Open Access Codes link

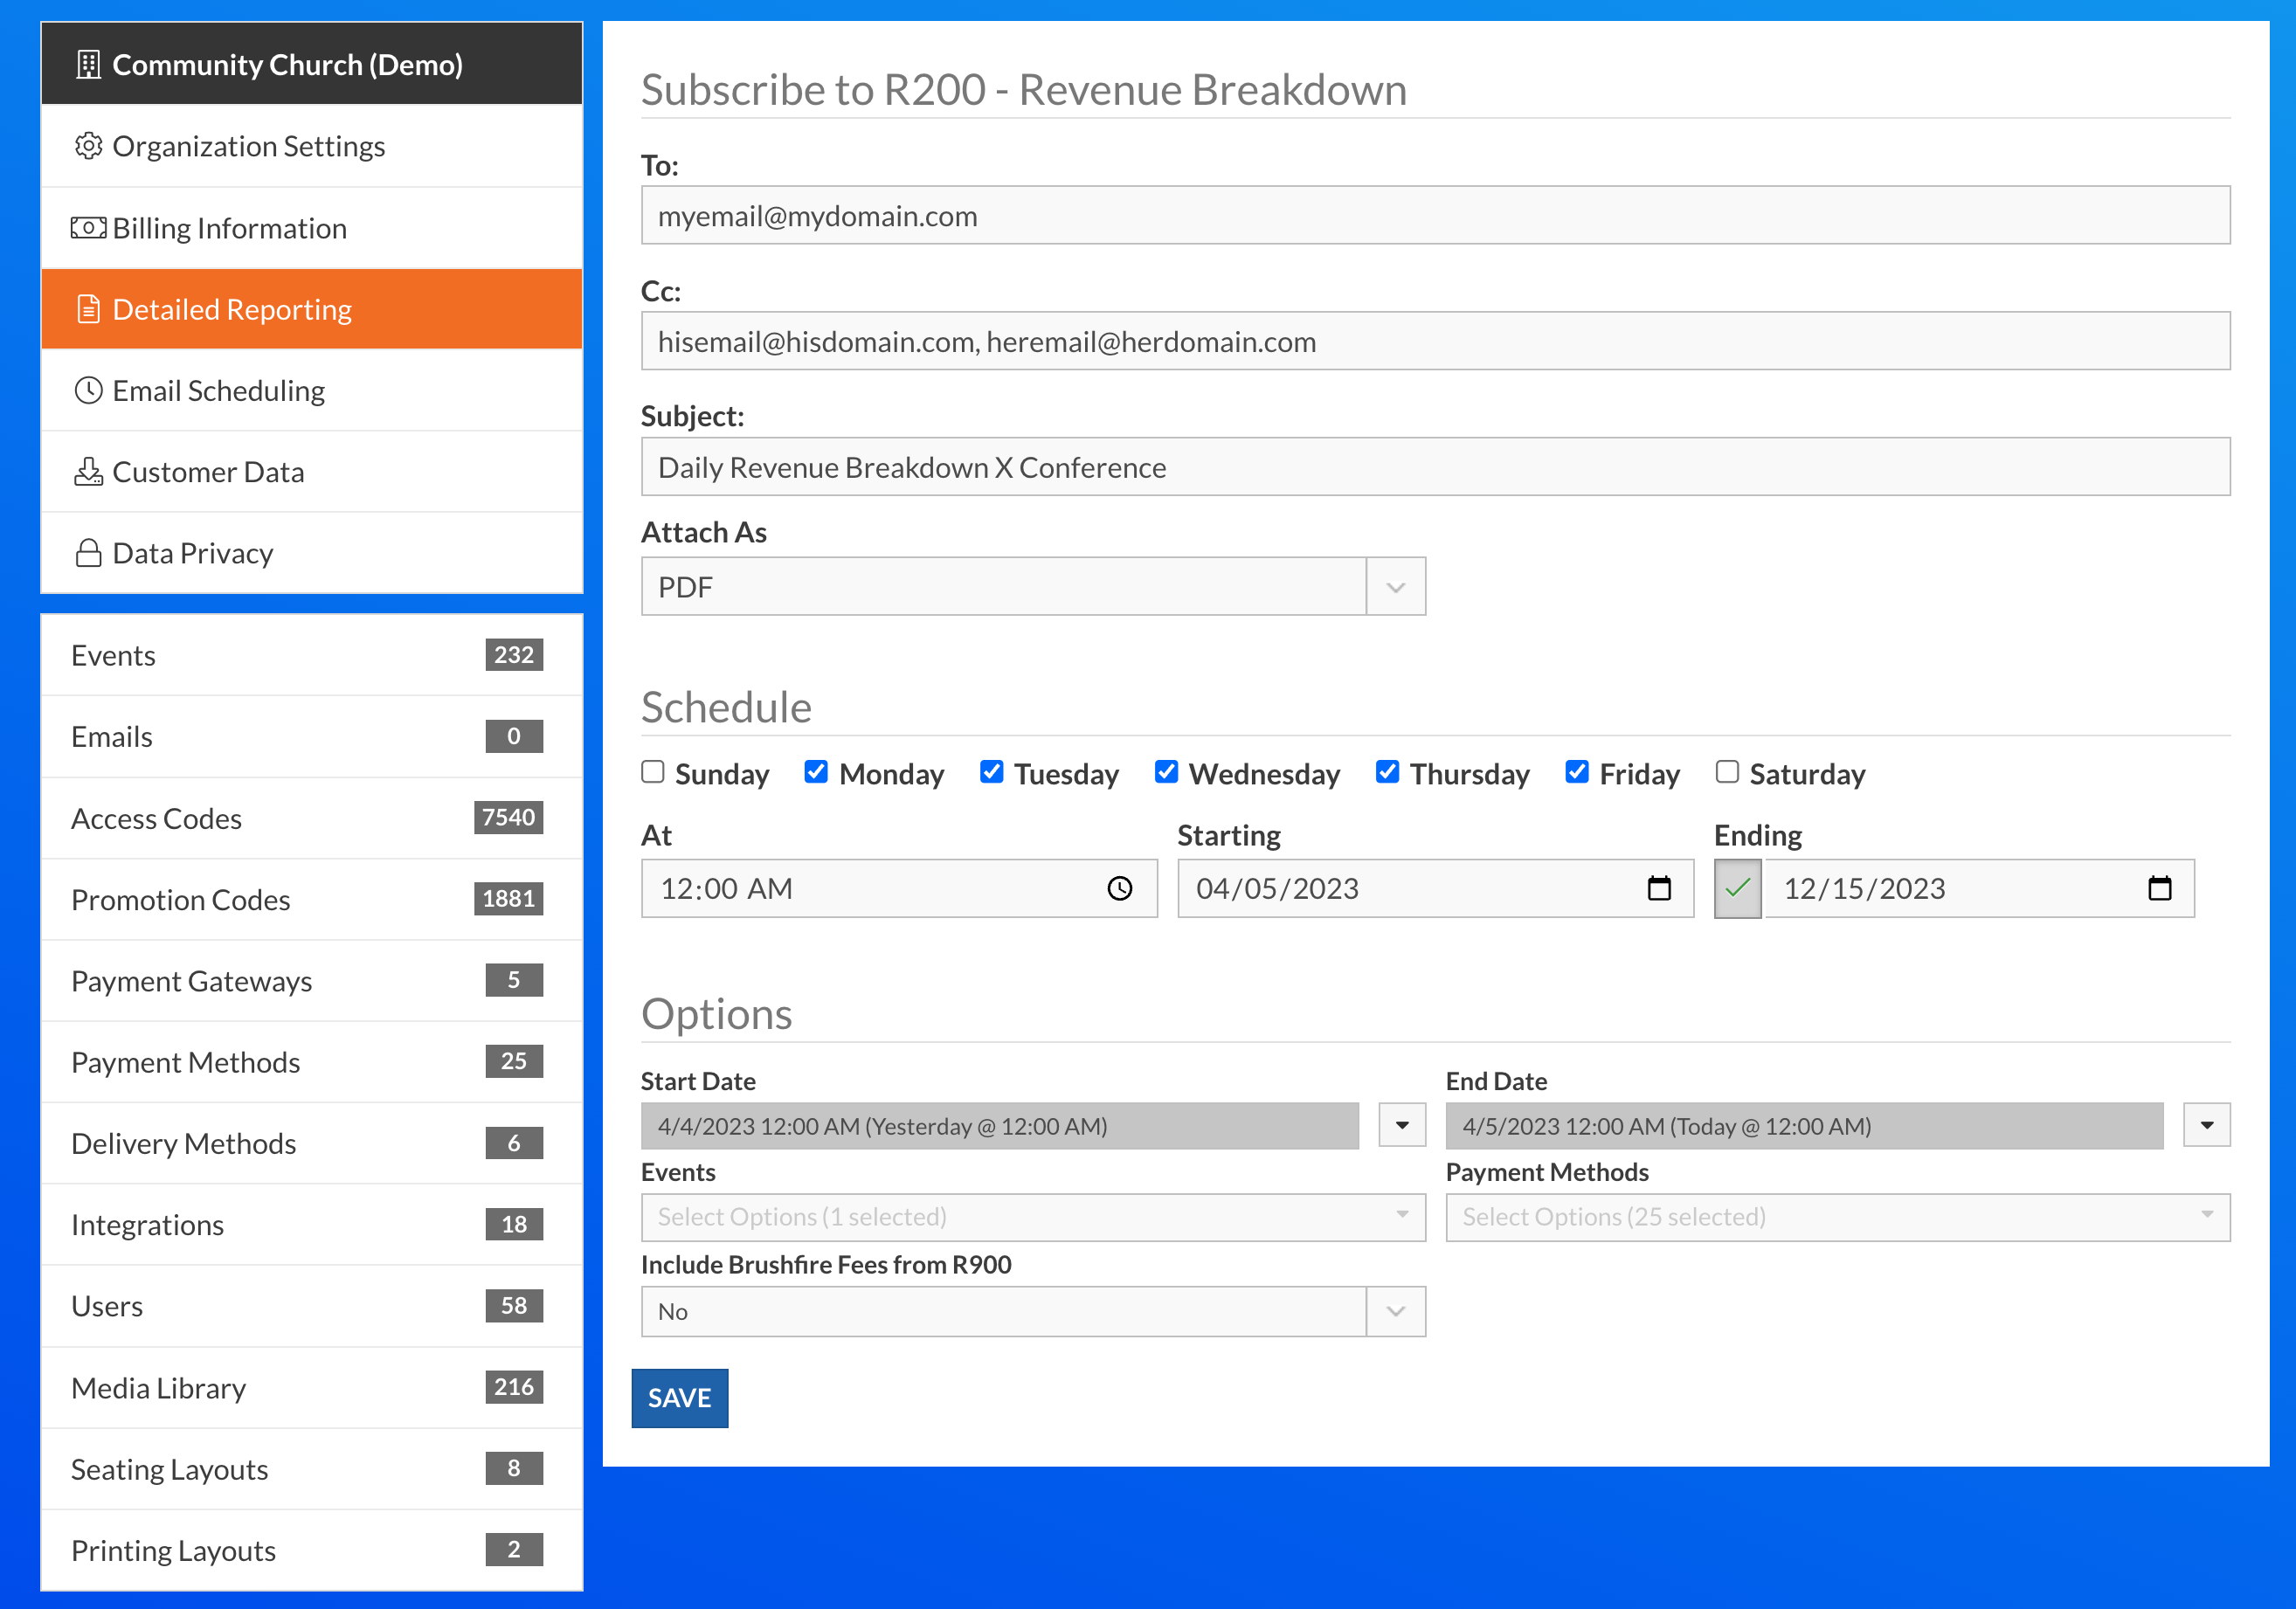(x=312, y=818)
